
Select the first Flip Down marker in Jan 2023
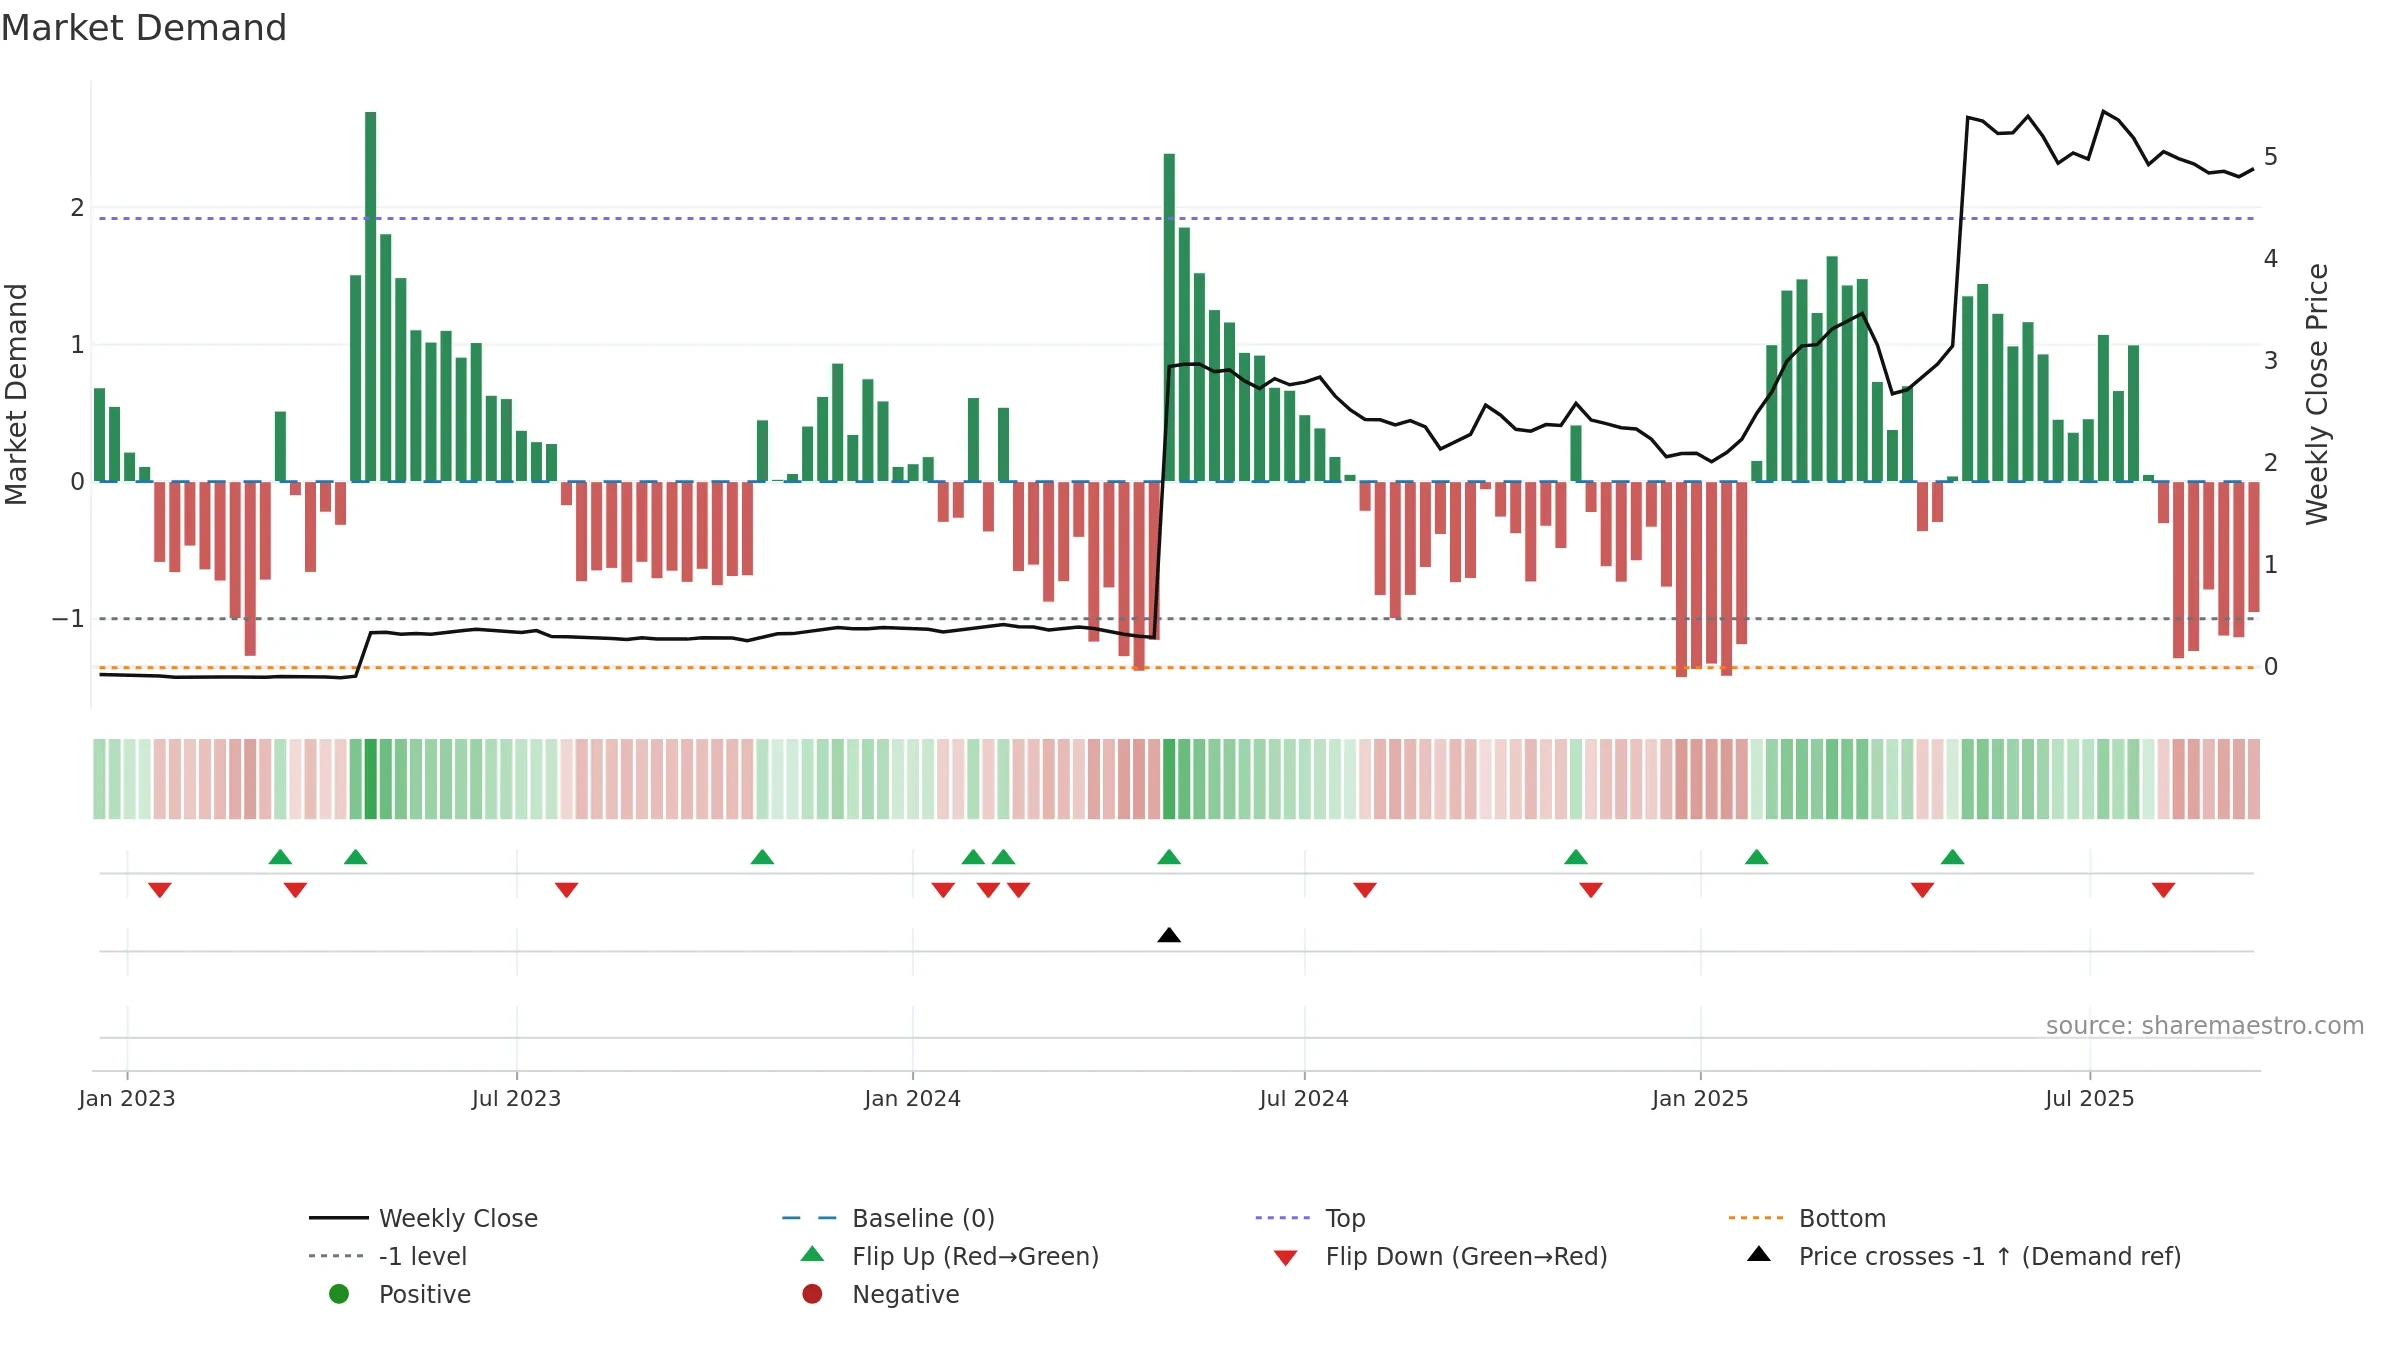[x=160, y=890]
